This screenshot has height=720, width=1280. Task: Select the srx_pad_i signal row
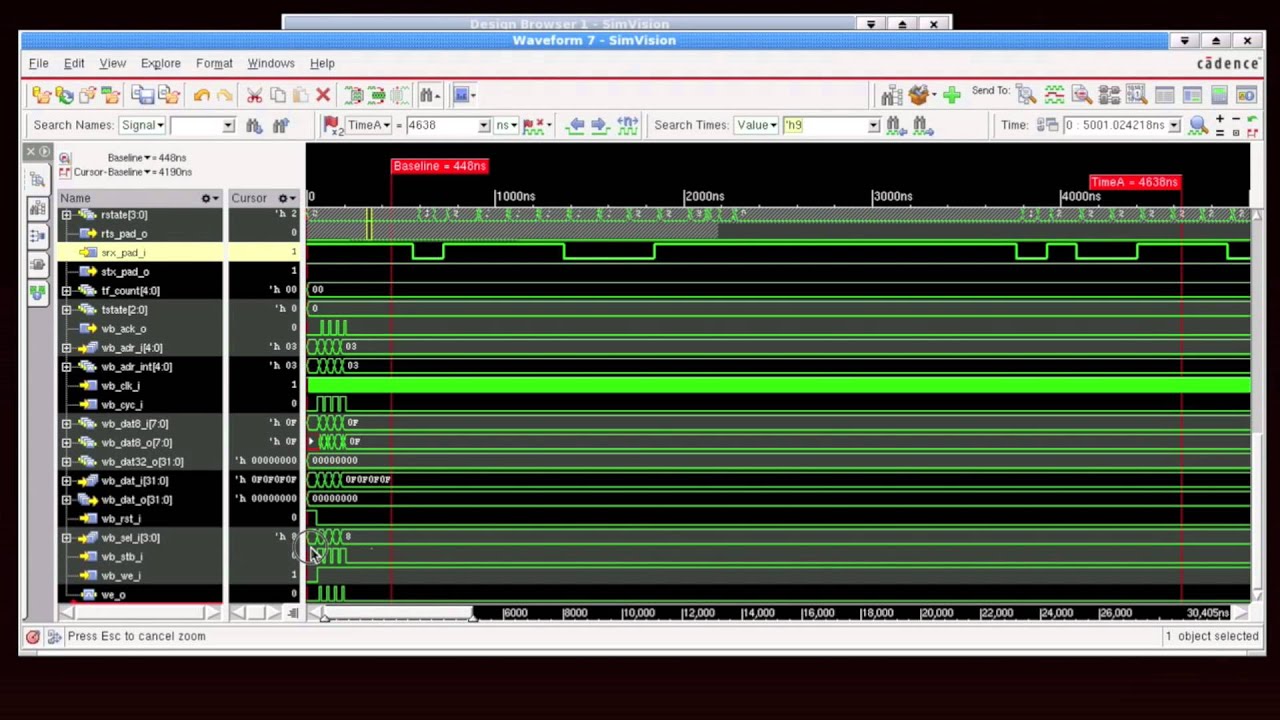[140, 253]
